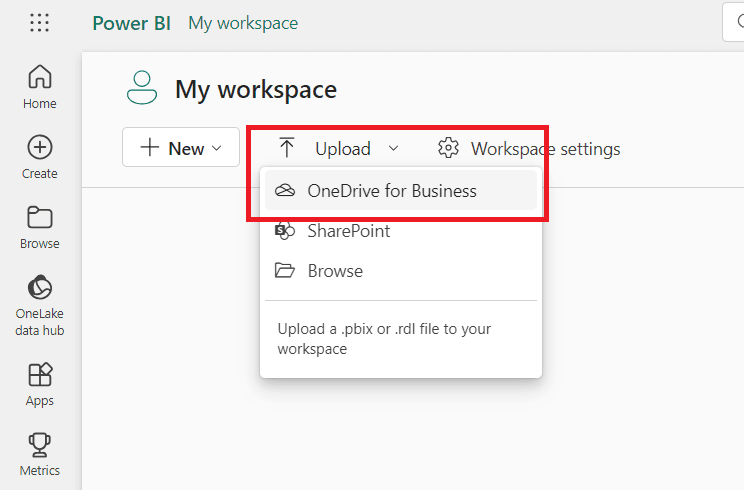Select OneDrive for Business from Upload menu

click(391, 191)
